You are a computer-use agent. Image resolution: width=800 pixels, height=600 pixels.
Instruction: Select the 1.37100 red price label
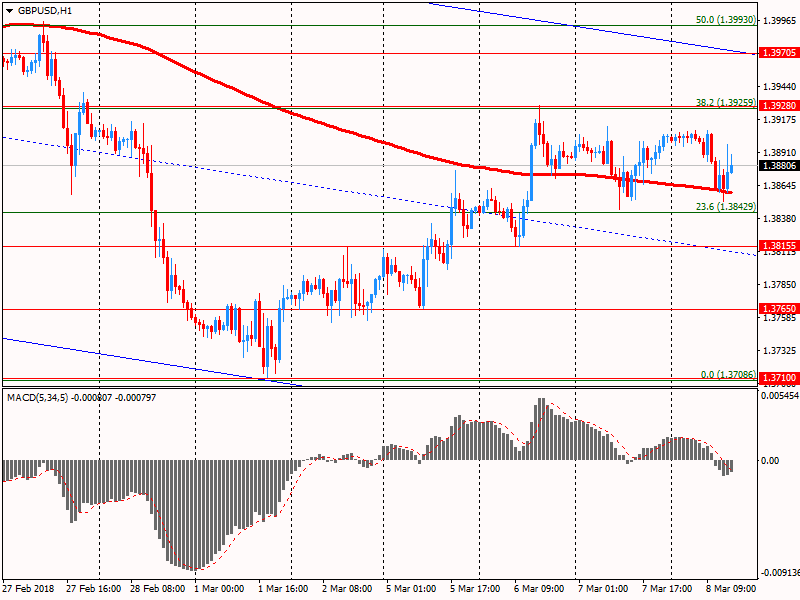click(779, 378)
